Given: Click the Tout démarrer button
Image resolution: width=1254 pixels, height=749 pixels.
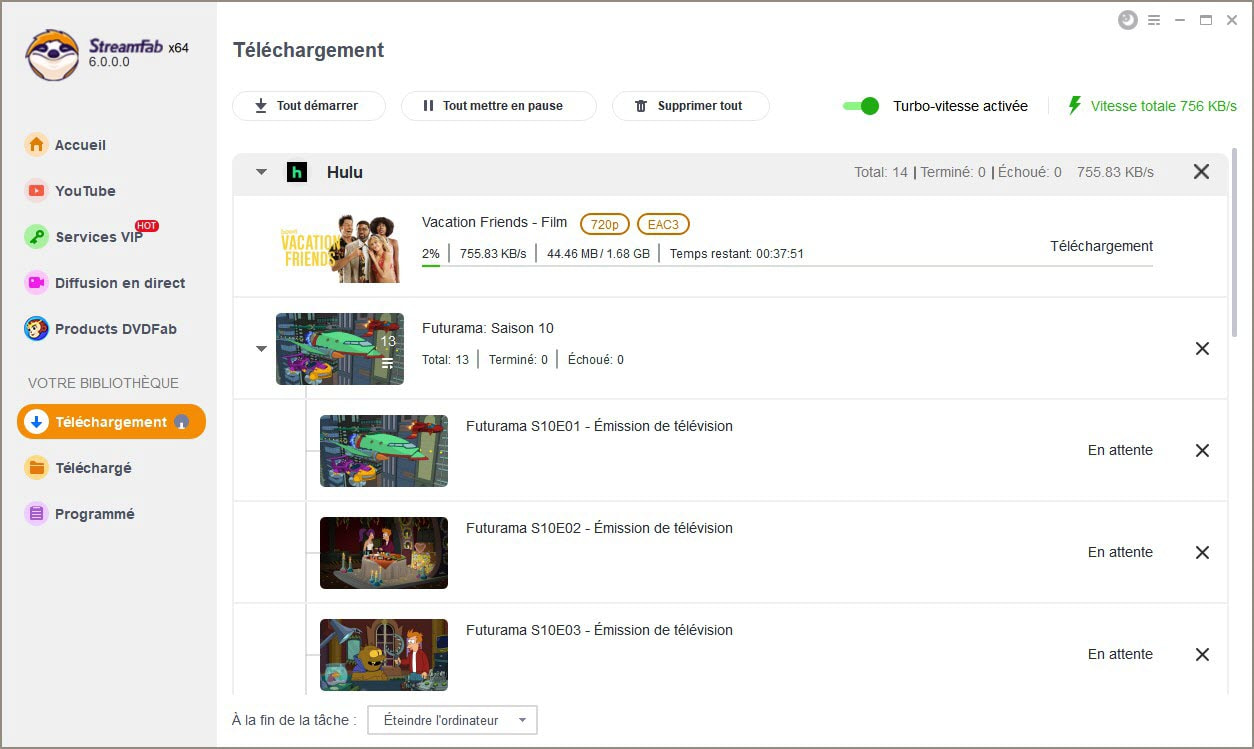Looking at the screenshot, I should [x=309, y=106].
